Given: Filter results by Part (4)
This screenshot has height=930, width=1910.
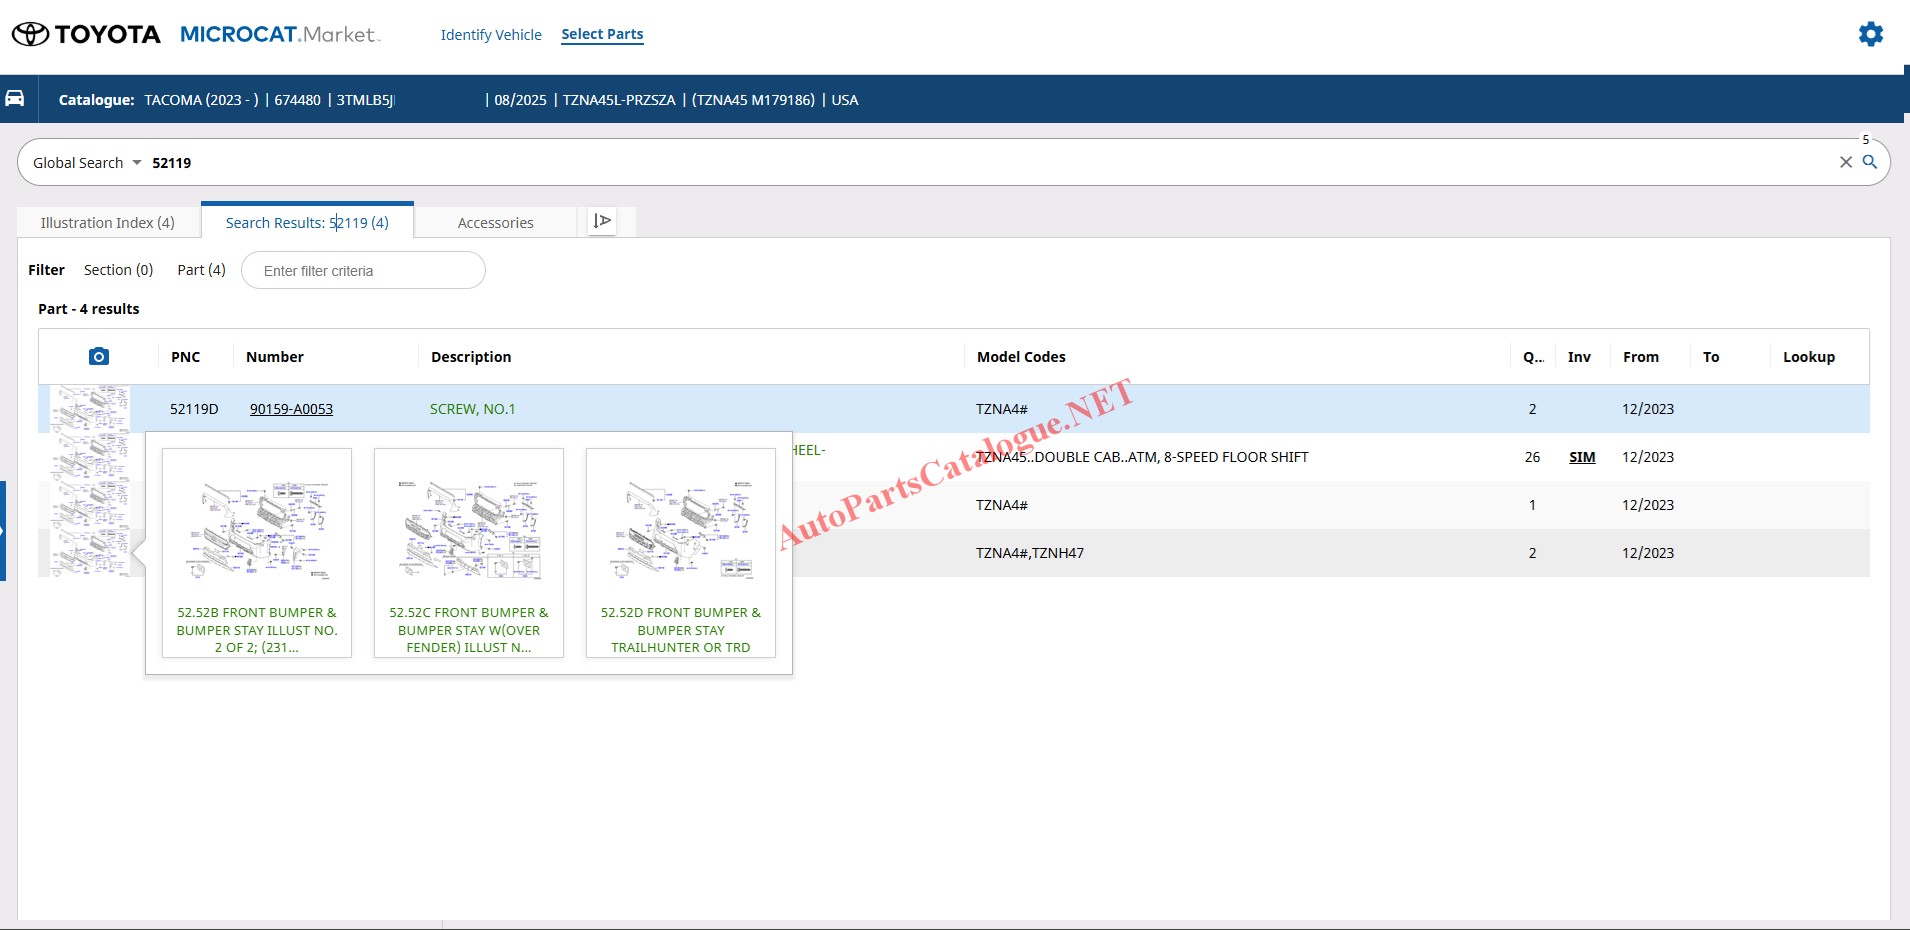Looking at the screenshot, I should click(201, 270).
